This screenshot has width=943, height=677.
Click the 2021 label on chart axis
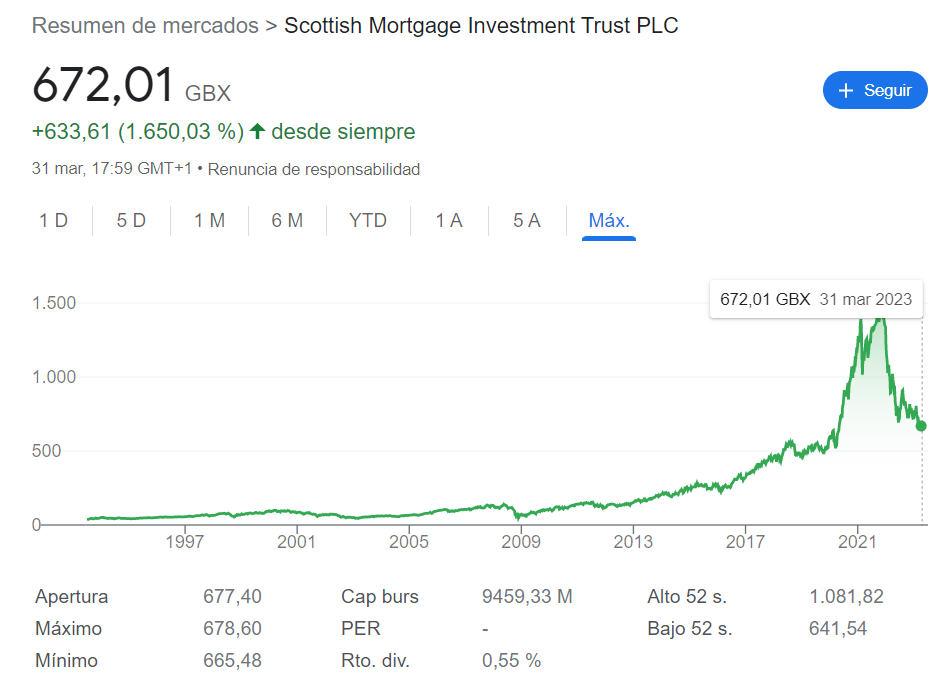pyautogui.click(x=858, y=541)
